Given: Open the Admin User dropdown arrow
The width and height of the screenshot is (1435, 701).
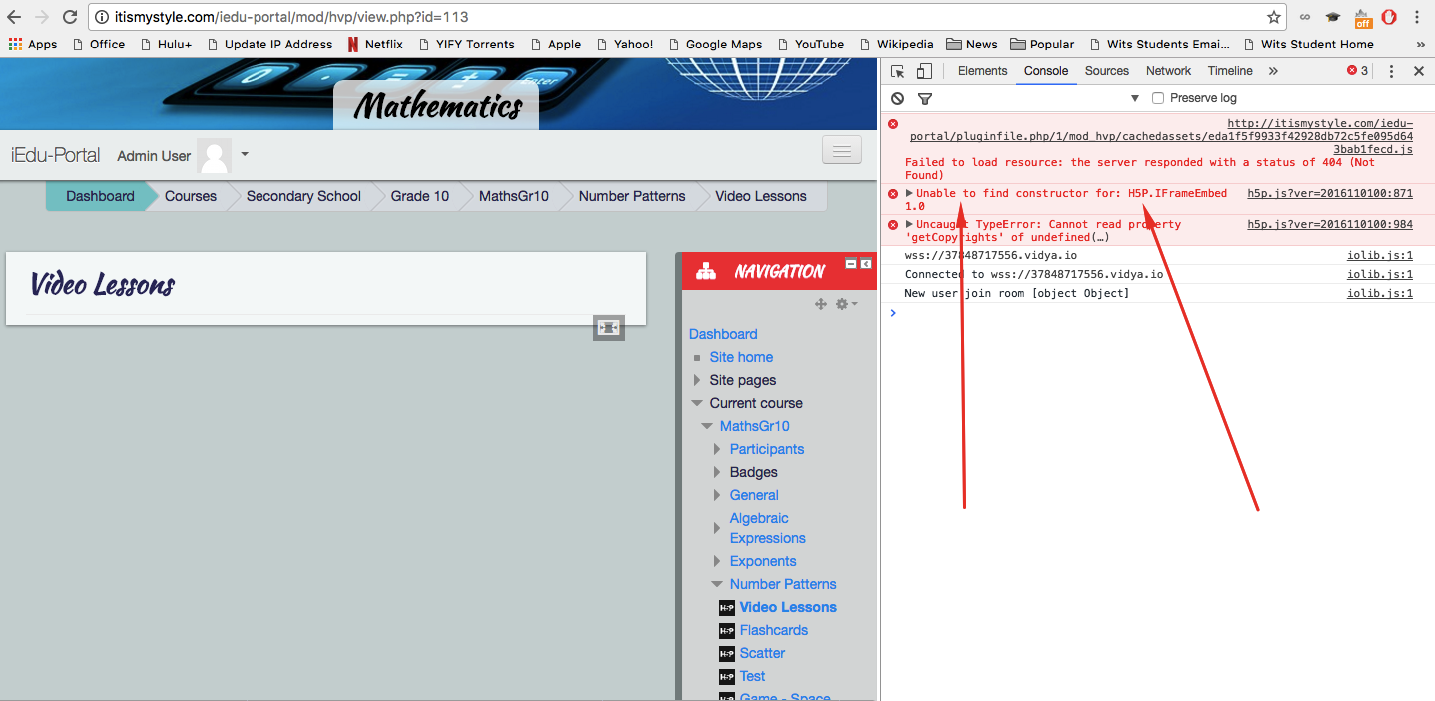Looking at the screenshot, I should pos(245,155).
